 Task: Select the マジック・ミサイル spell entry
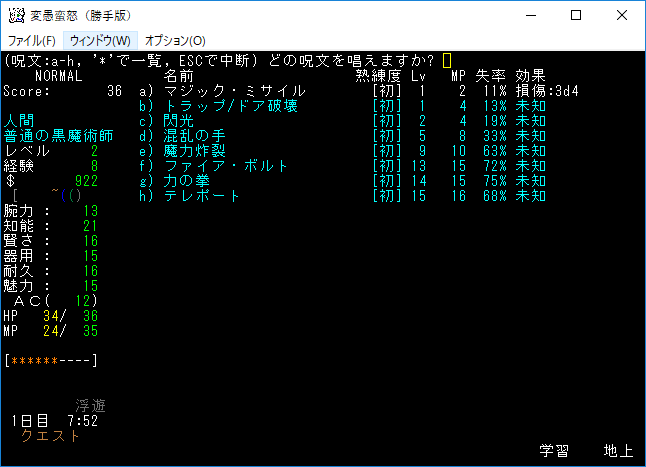pyautogui.click(x=234, y=91)
